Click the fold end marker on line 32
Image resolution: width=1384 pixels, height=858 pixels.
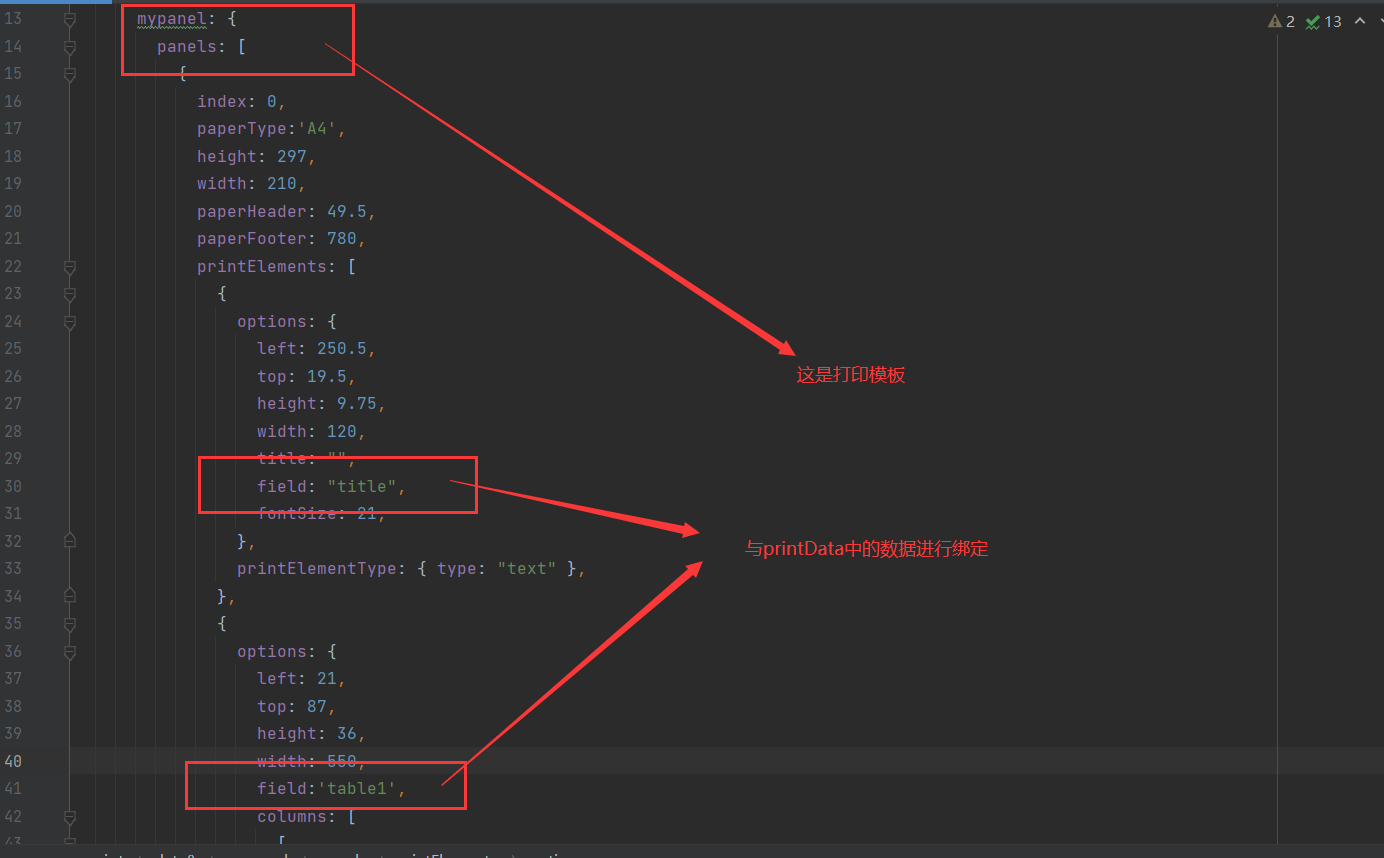[x=69, y=541]
